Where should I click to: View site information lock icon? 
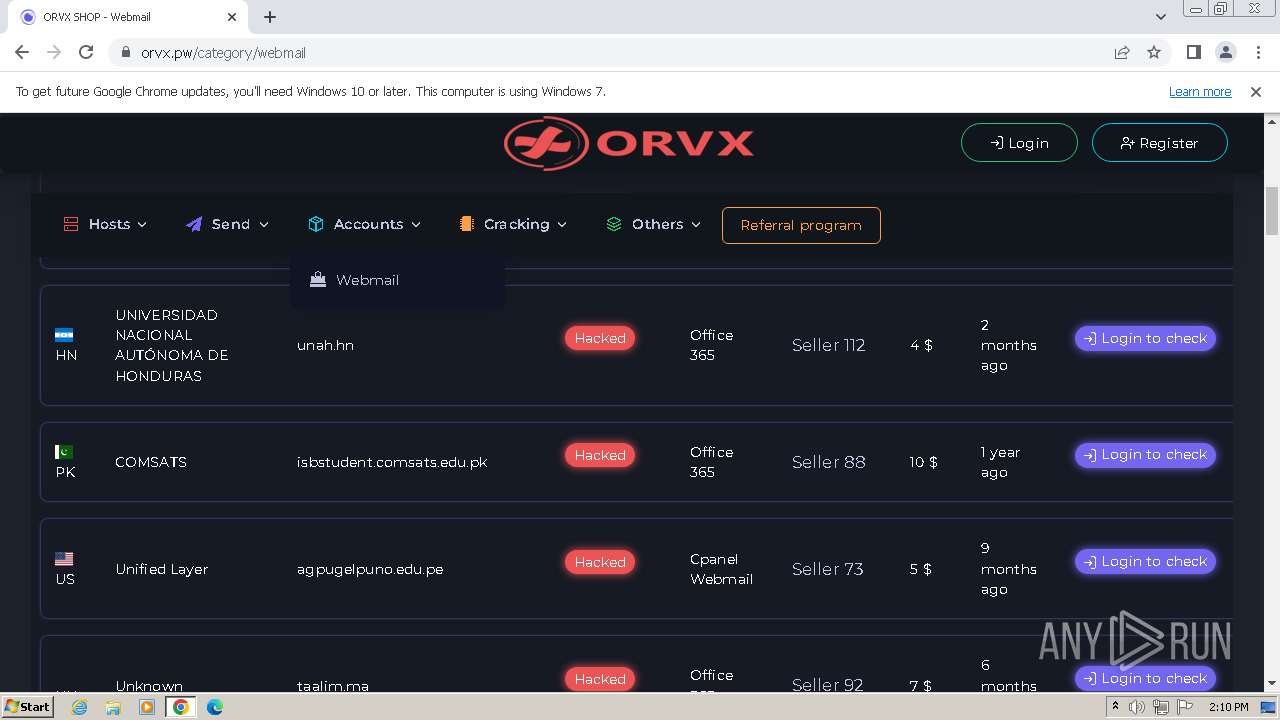tap(125, 52)
